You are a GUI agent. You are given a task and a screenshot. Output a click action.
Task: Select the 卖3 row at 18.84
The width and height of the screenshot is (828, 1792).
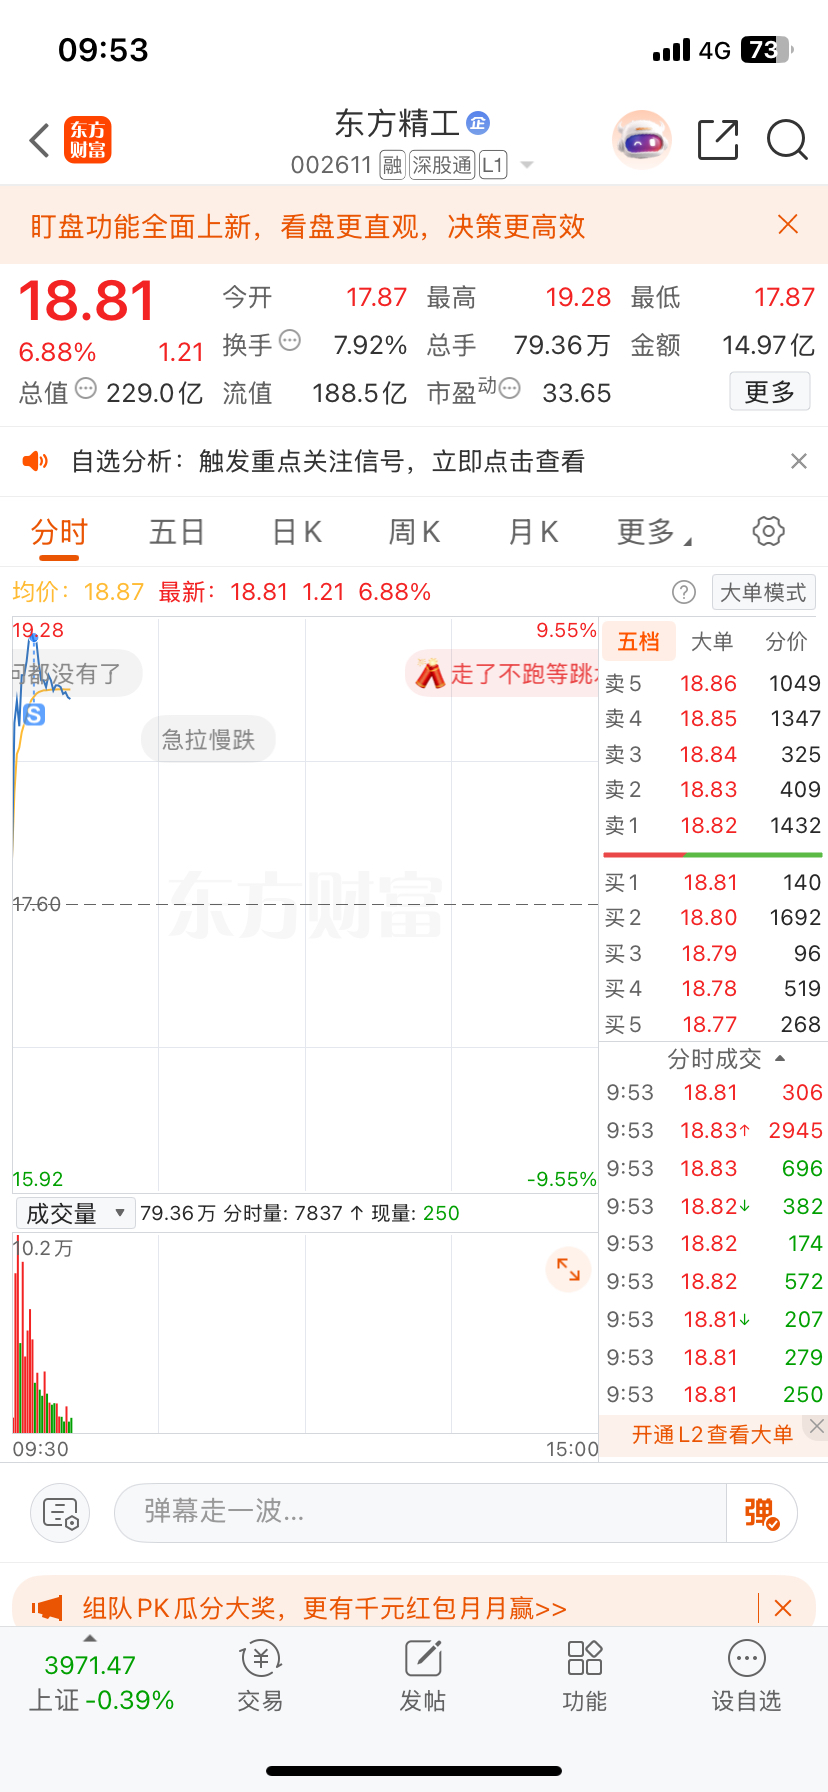[712, 754]
